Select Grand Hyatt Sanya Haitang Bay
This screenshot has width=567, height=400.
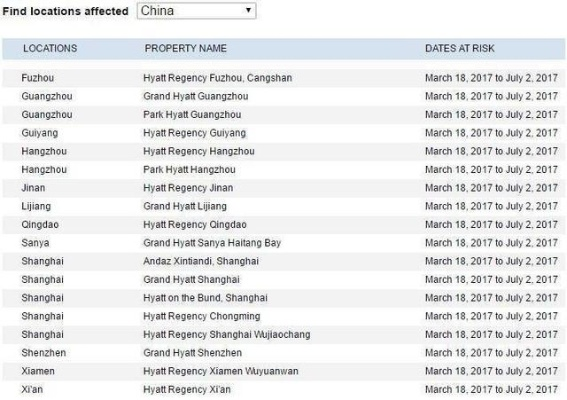(212, 243)
